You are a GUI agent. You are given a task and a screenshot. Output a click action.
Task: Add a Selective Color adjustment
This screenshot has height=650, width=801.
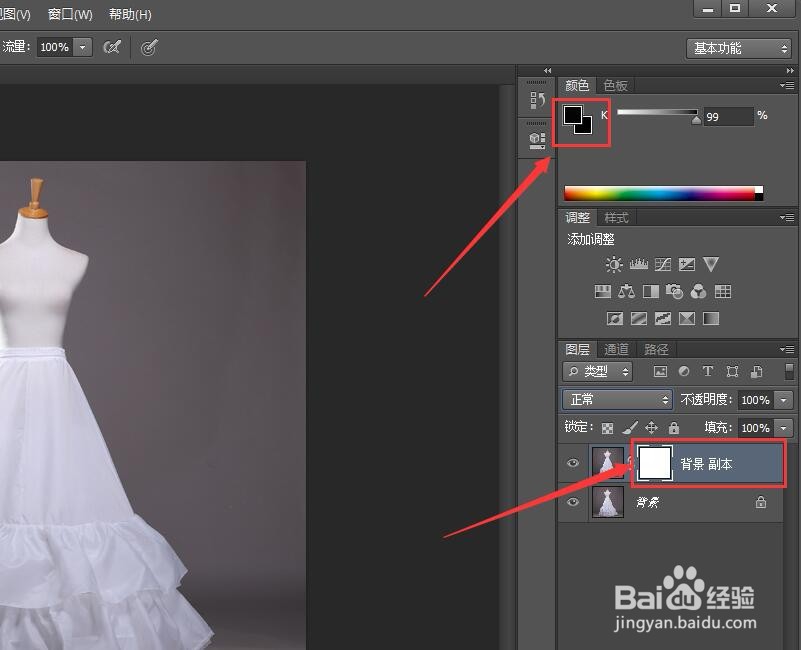point(687,319)
